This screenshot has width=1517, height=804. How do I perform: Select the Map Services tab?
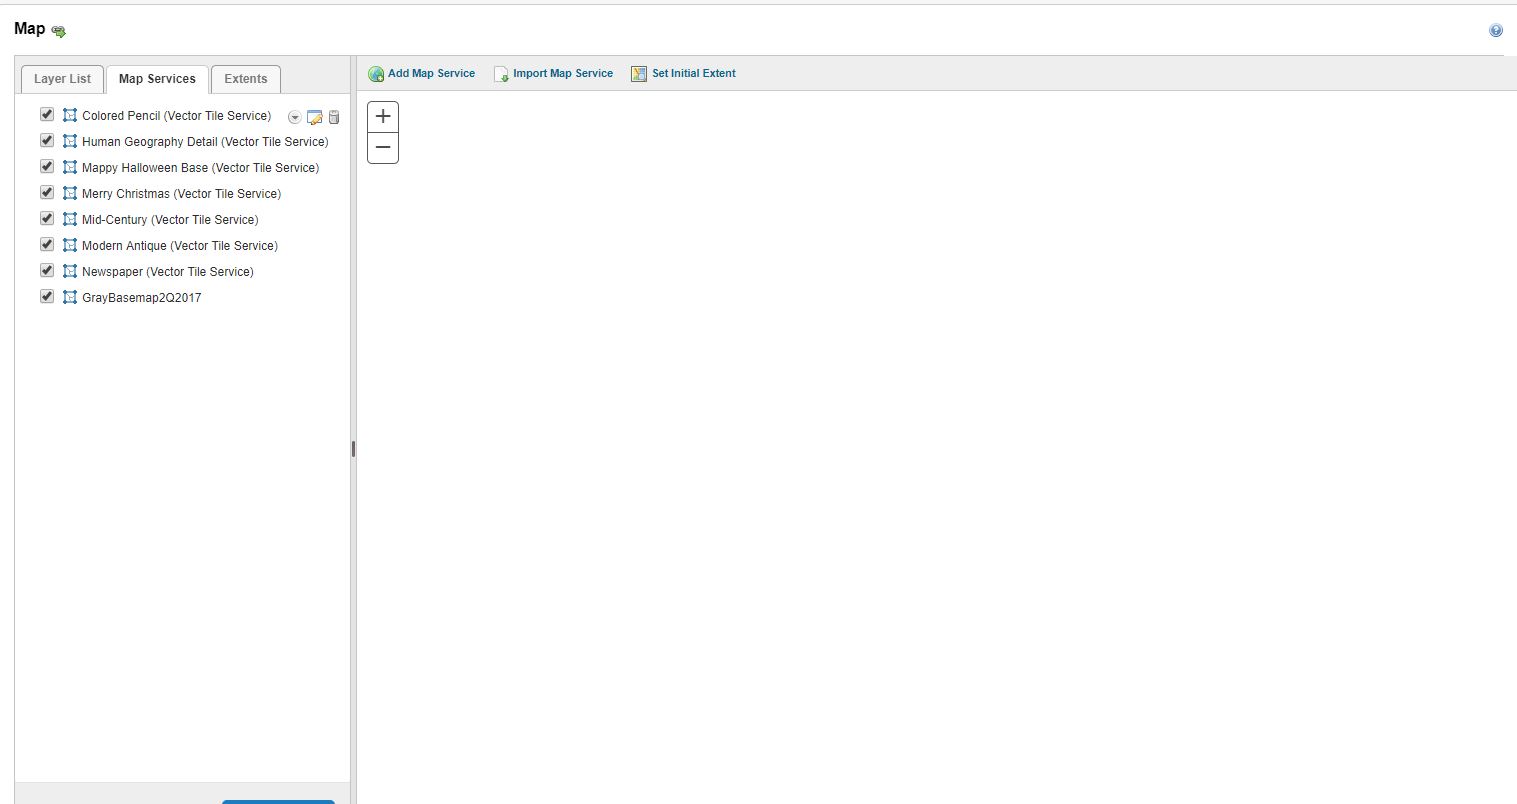click(x=157, y=79)
